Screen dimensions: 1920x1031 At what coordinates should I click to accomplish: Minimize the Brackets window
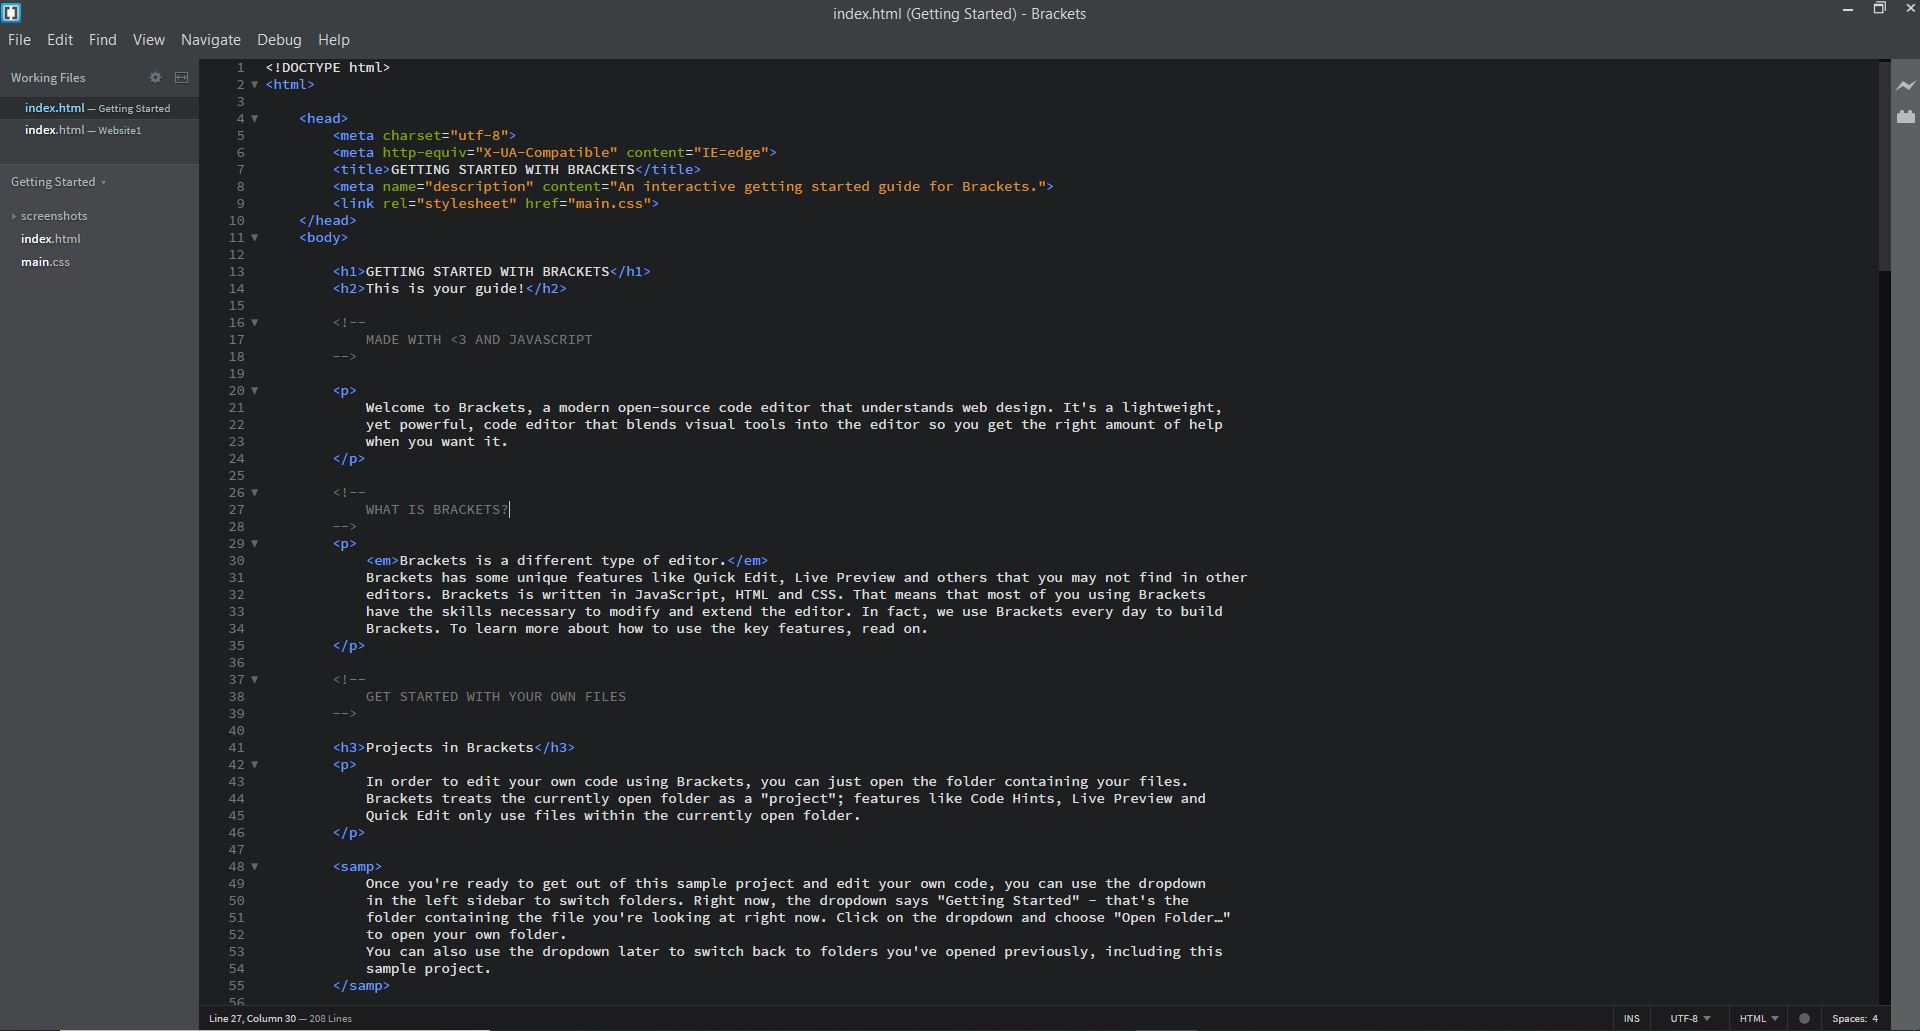(1847, 10)
